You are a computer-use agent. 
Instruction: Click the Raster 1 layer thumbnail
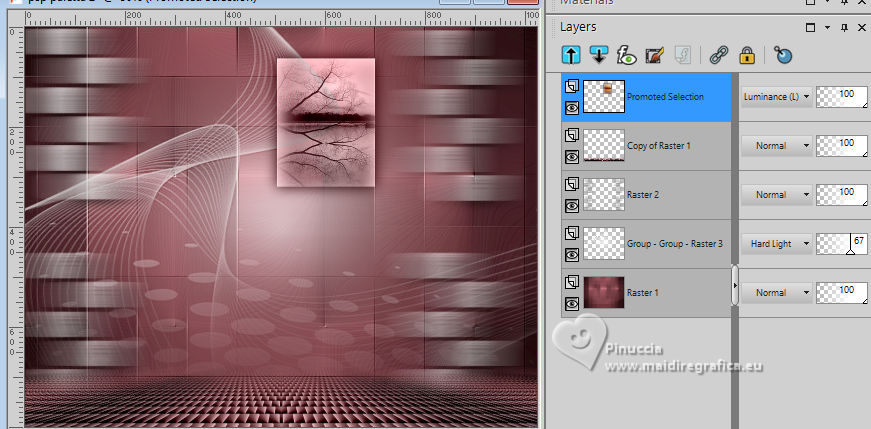coord(604,292)
